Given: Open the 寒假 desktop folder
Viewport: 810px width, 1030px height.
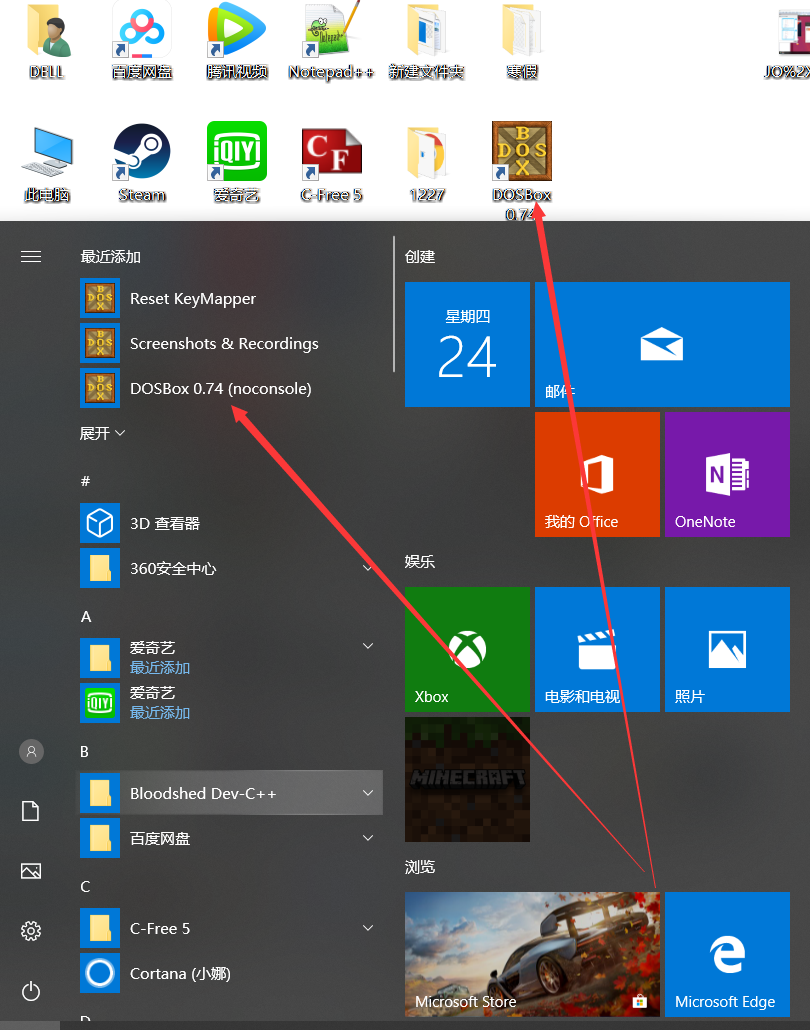Looking at the screenshot, I should click(x=522, y=41).
